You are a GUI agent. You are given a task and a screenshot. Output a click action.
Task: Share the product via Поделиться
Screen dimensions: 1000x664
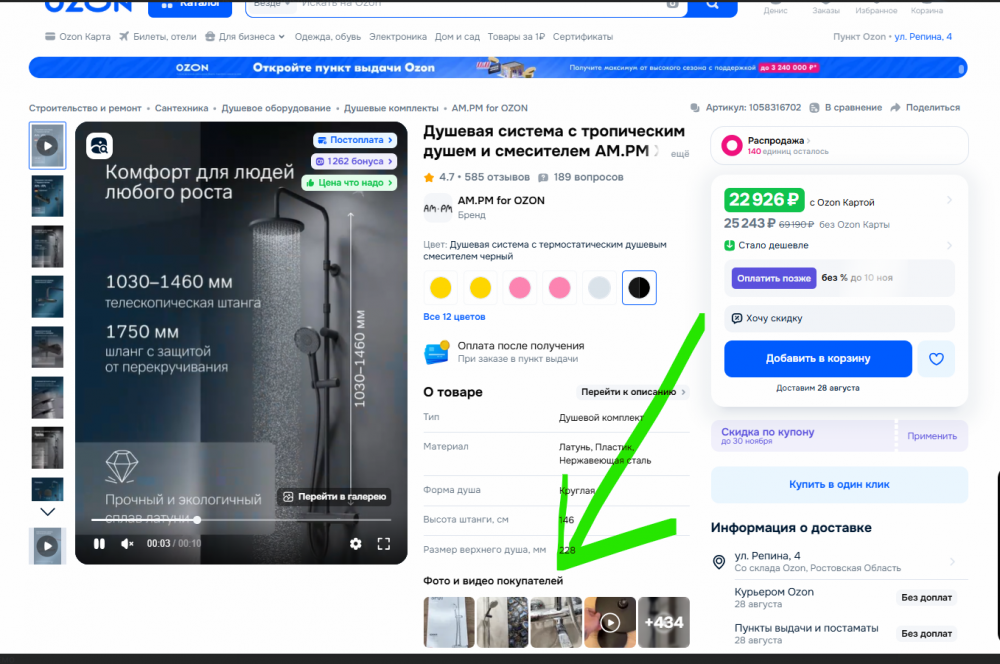click(925, 108)
